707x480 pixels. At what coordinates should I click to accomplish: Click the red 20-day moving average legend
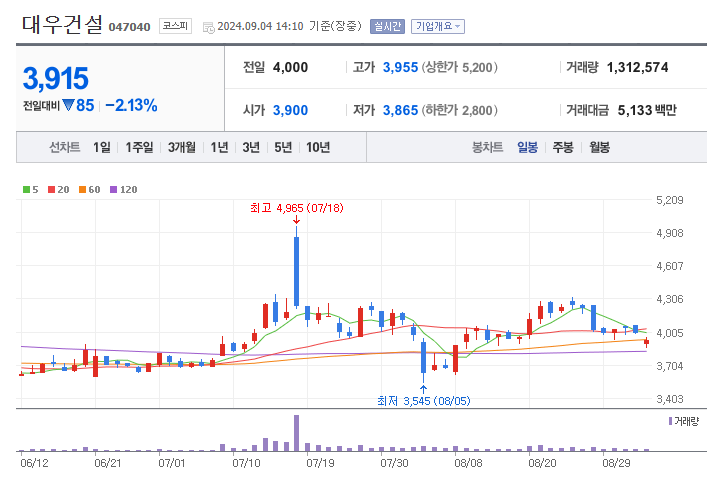coord(58,189)
